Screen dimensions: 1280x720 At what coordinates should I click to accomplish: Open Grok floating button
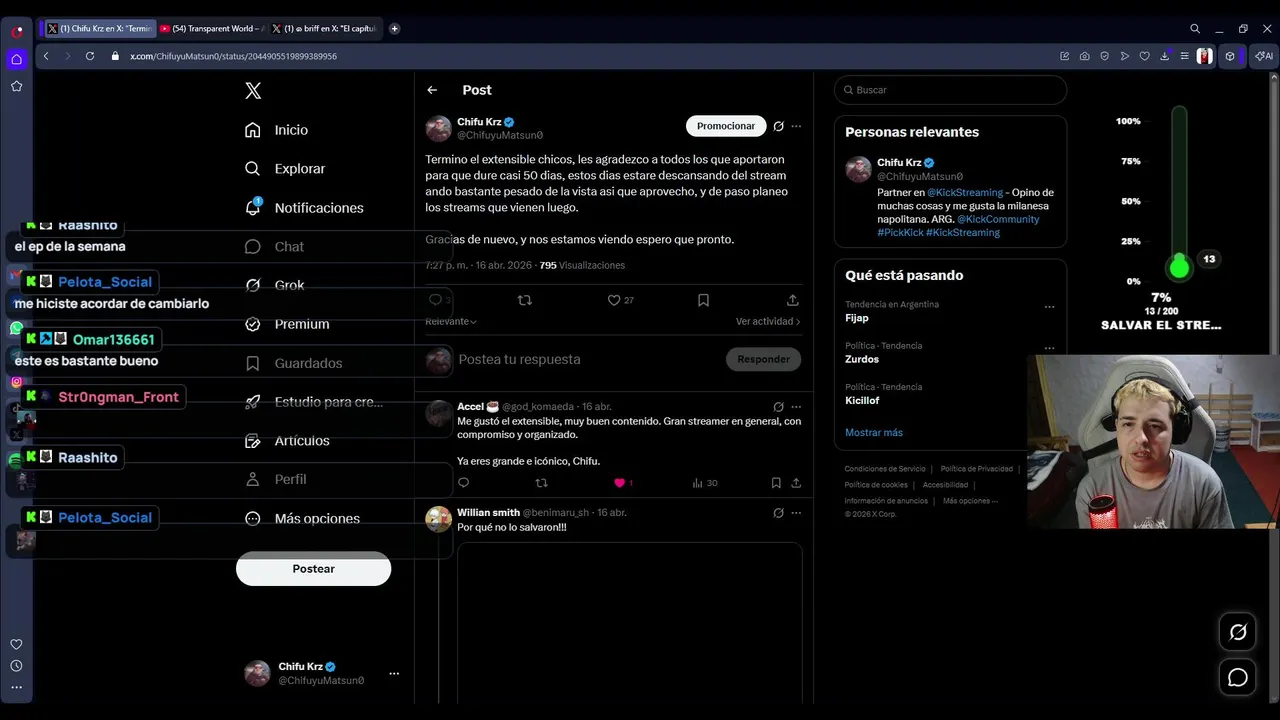click(1238, 632)
